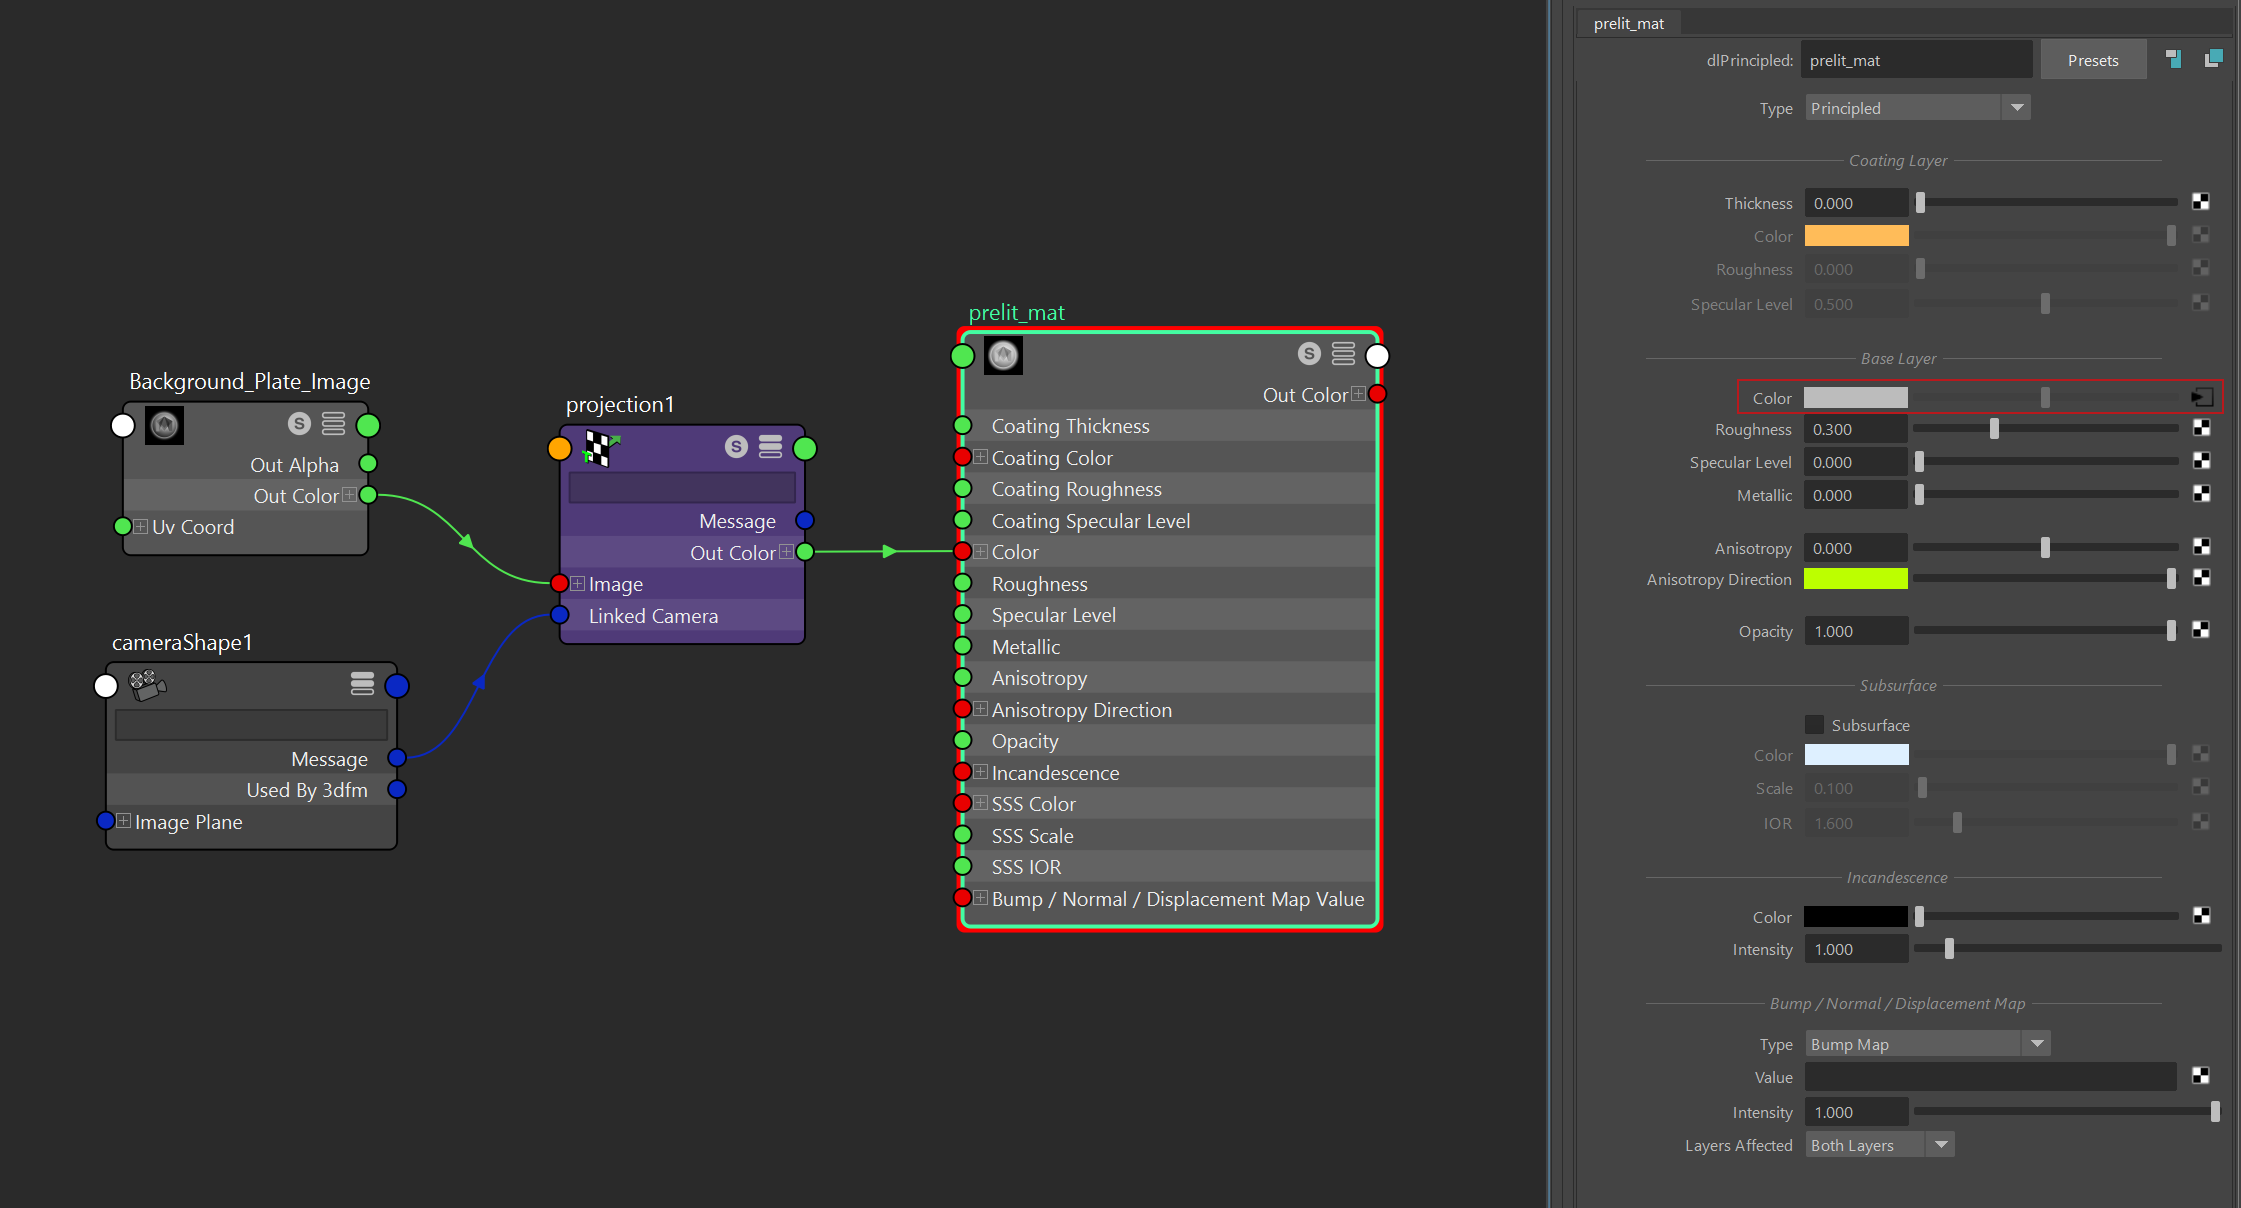
Task: Click the Presets button
Action: (x=2092, y=60)
